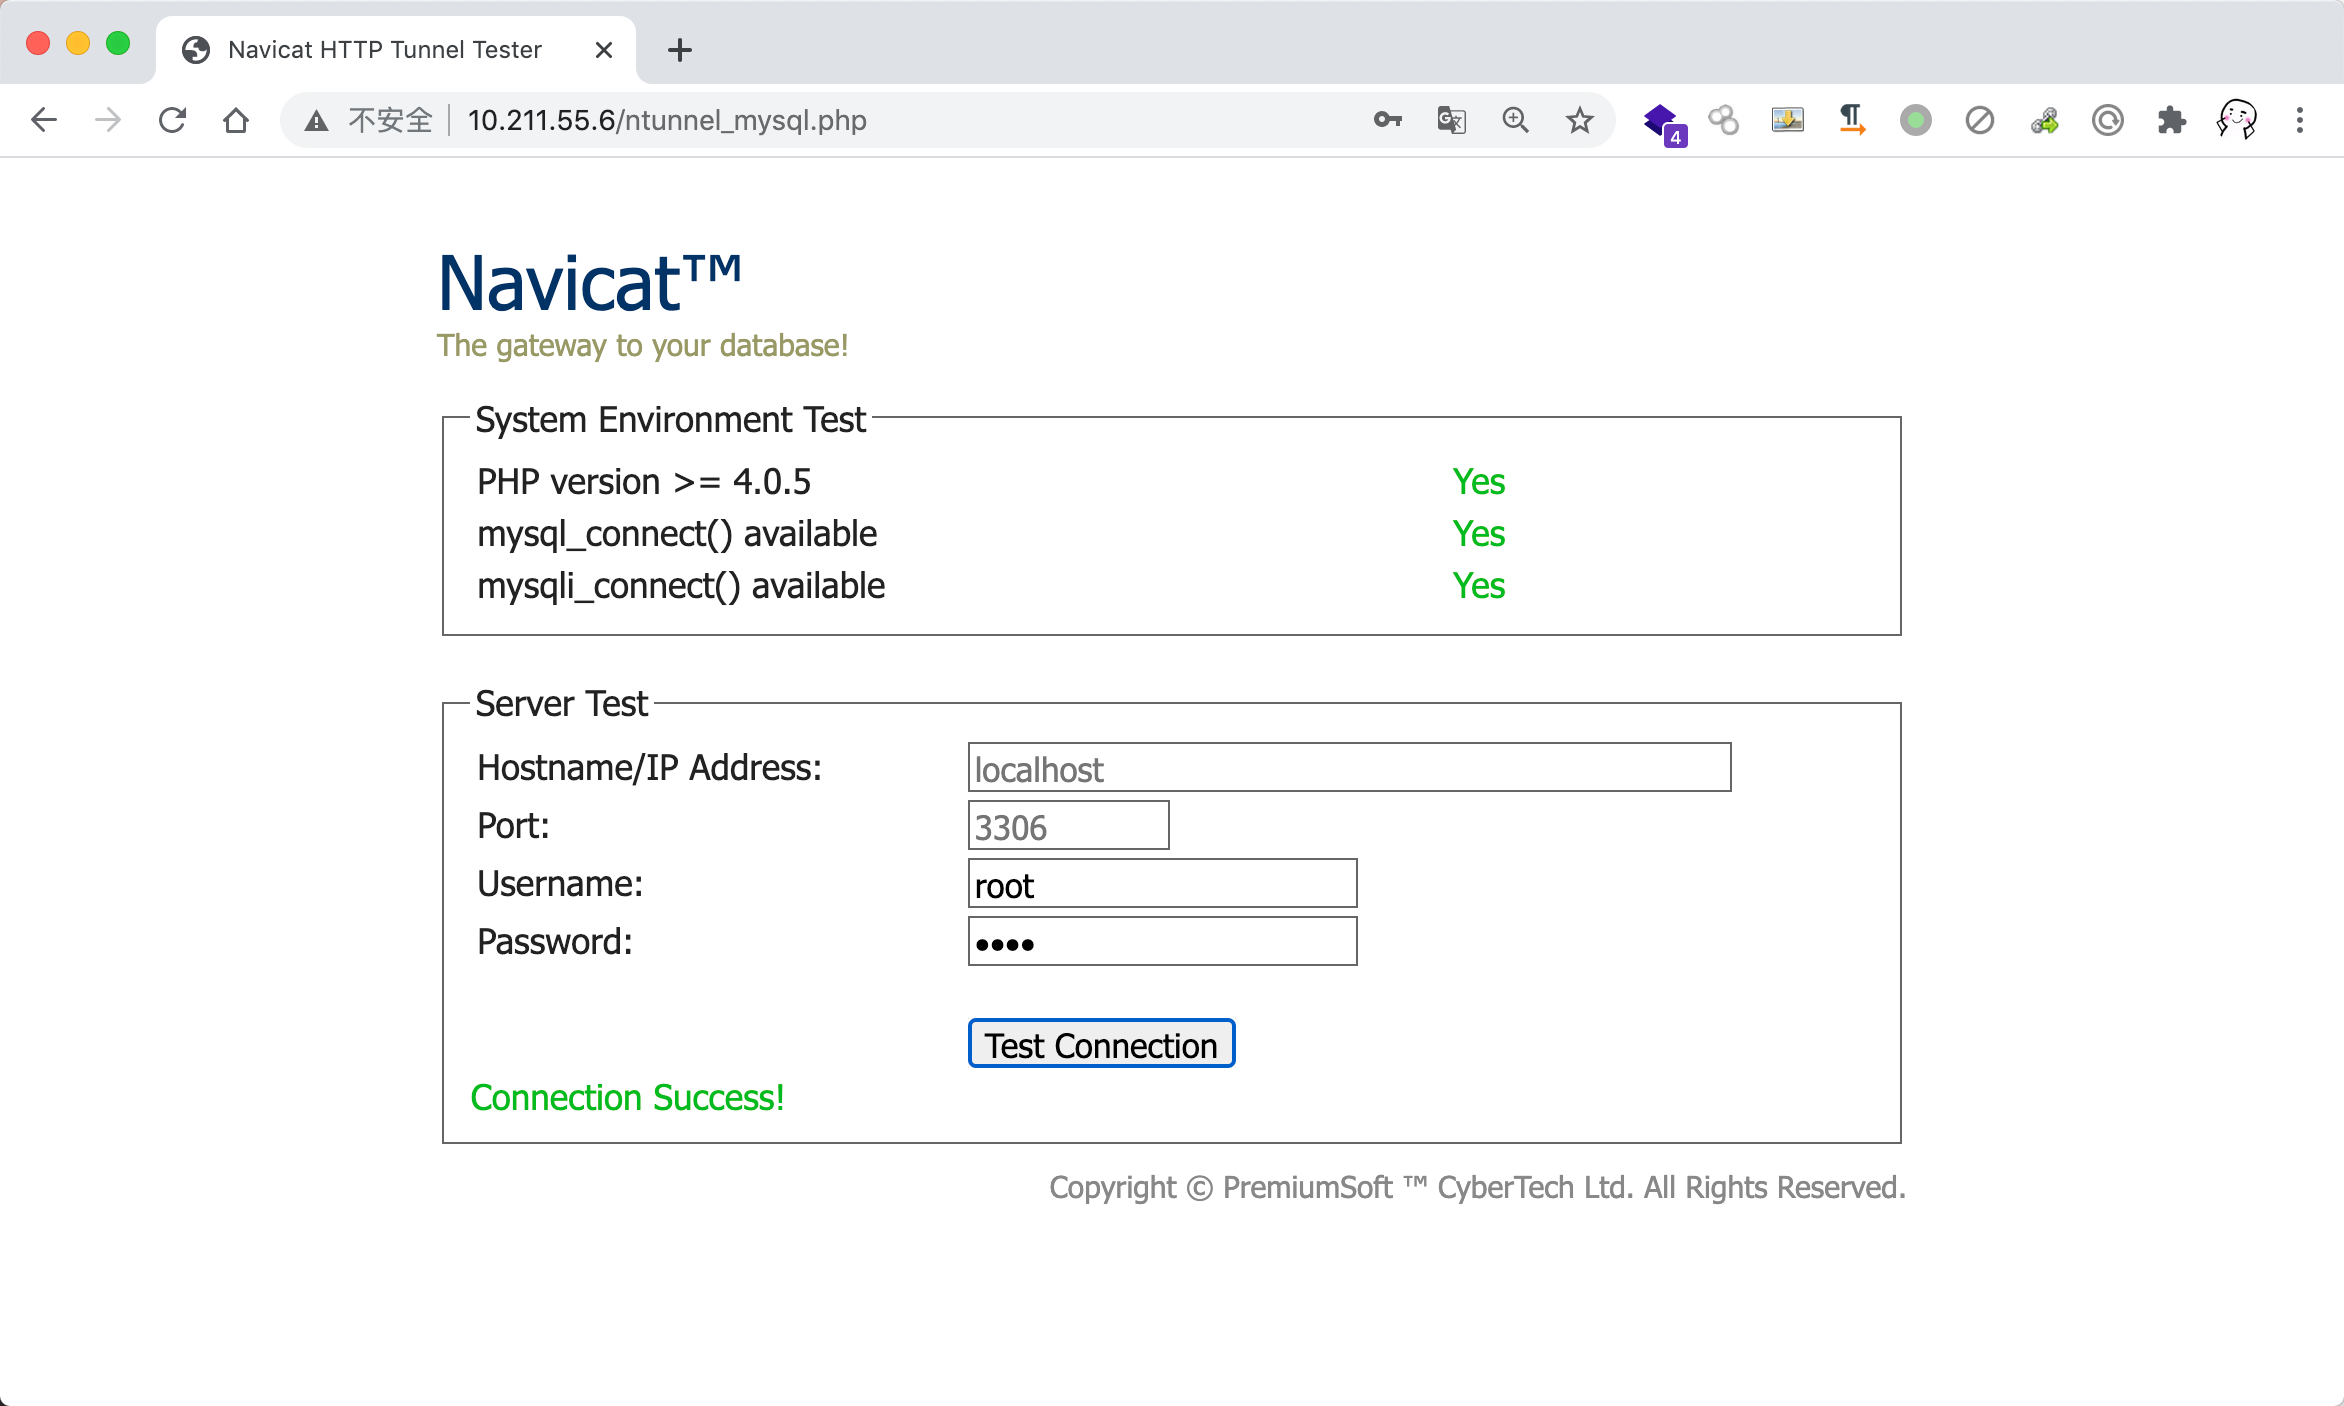Open the Chrome three-dot menu
The width and height of the screenshot is (2344, 1406).
pyautogui.click(x=2299, y=120)
